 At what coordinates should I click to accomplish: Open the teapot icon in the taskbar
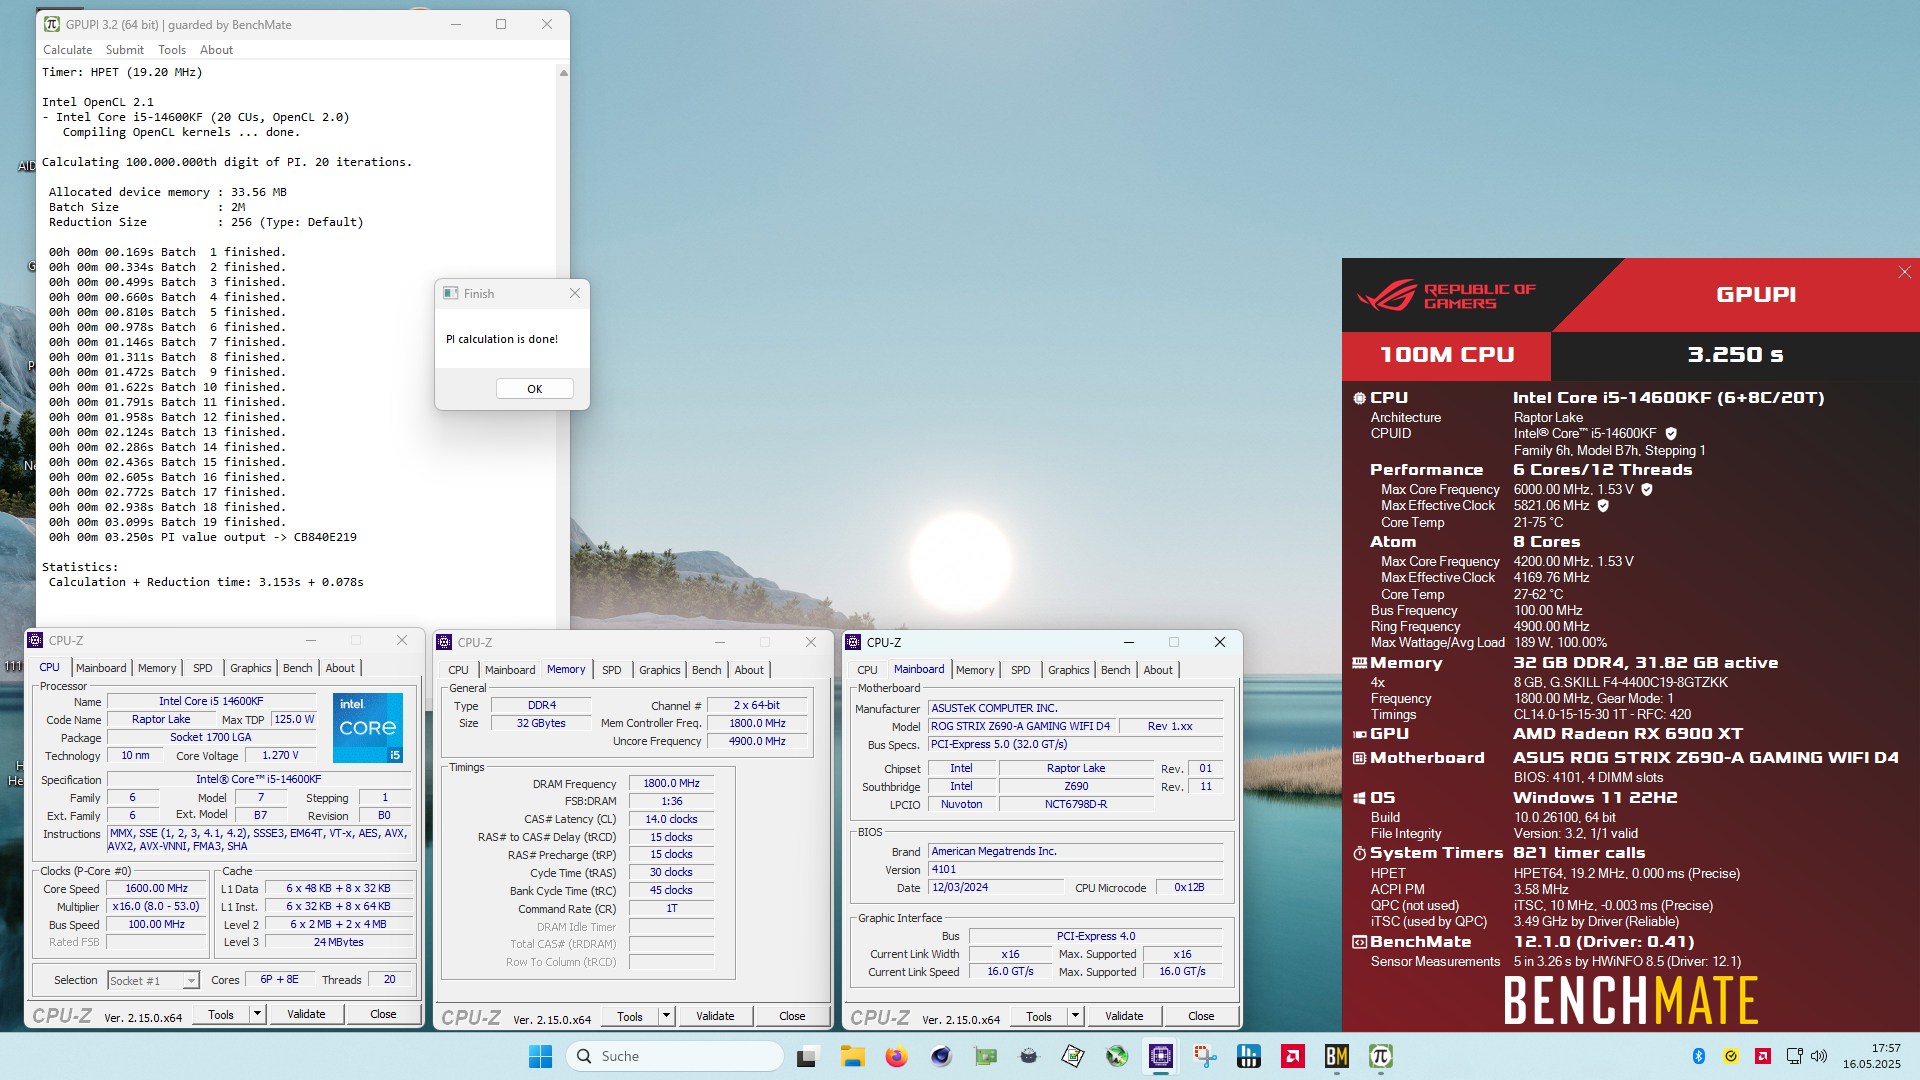point(1029,1056)
